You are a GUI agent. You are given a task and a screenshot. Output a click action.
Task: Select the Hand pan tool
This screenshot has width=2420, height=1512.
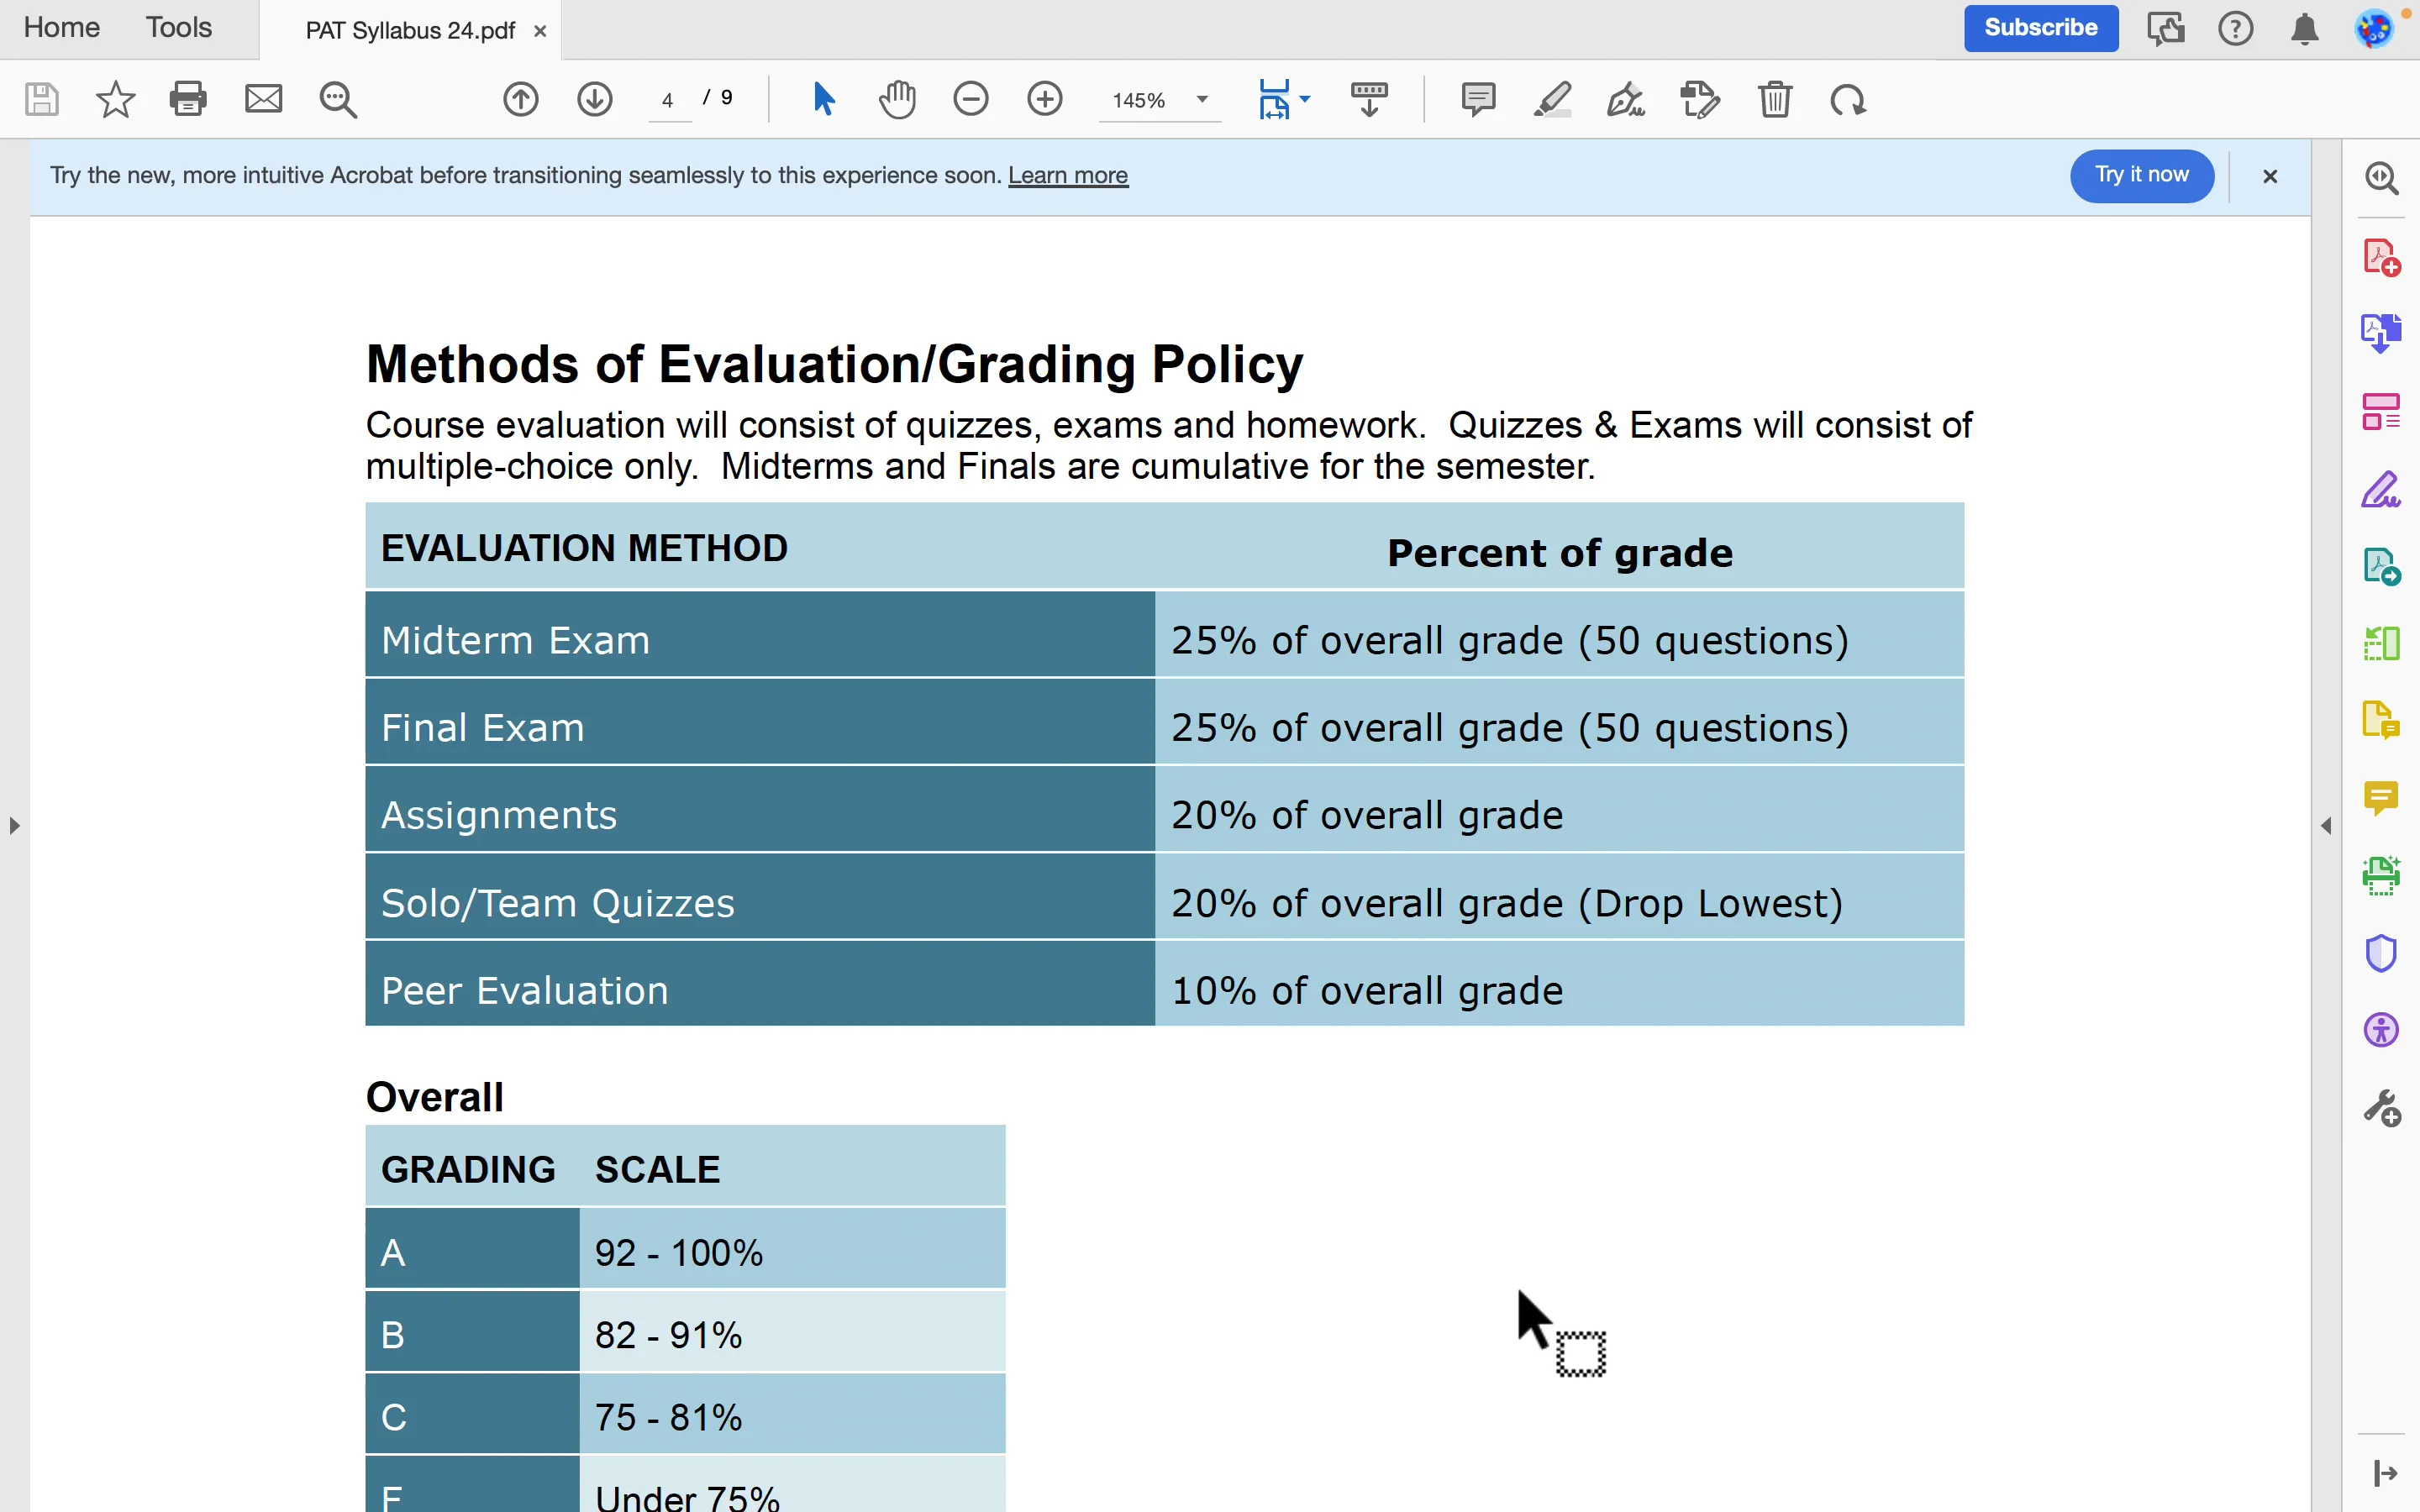pyautogui.click(x=897, y=99)
